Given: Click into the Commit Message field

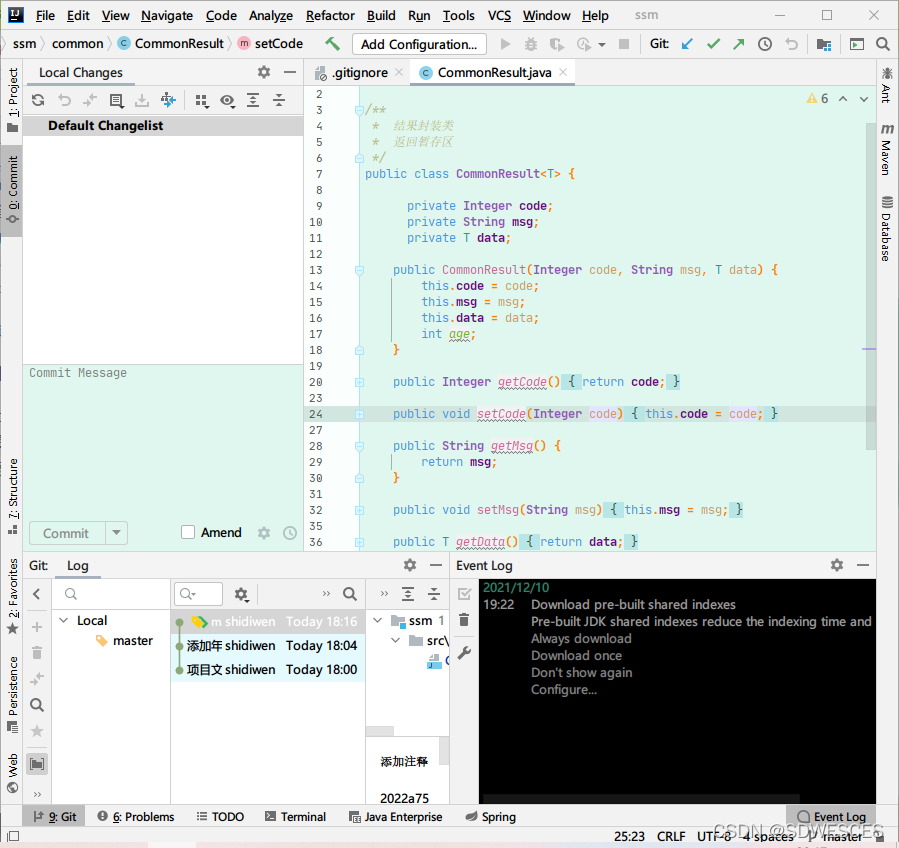Looking at the screenshot, I should 163,441.
